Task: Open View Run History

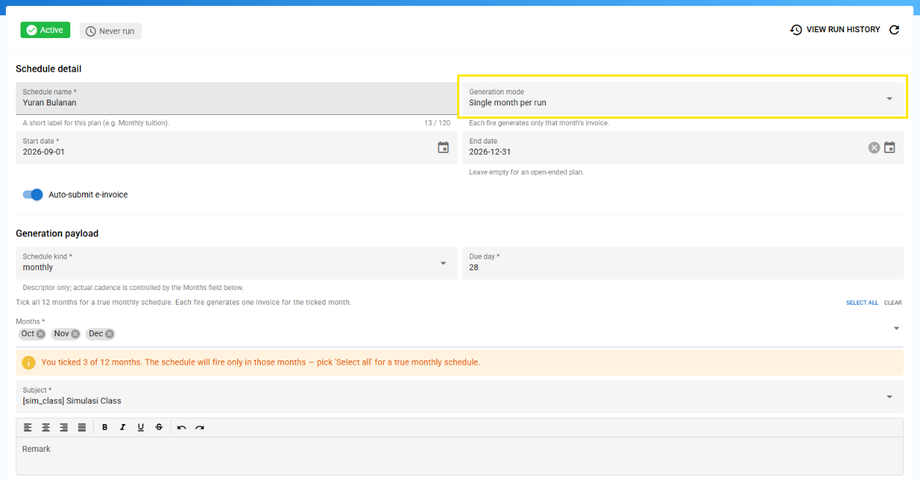Action: [x=835, y=29]
